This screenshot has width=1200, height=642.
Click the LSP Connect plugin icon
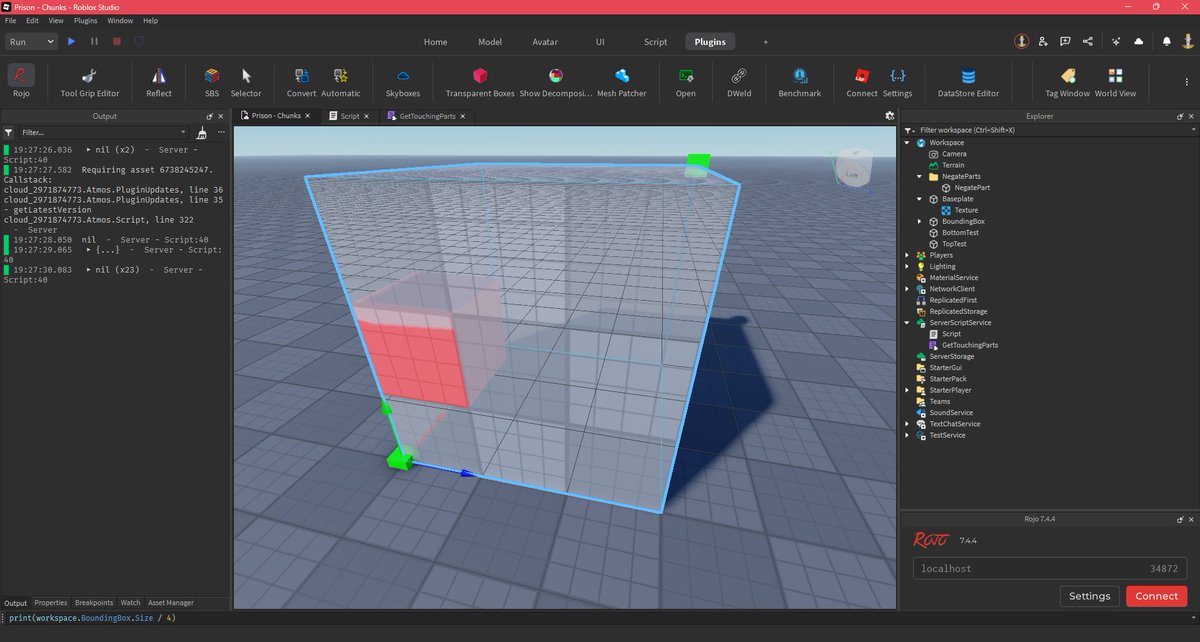[862, 81]
